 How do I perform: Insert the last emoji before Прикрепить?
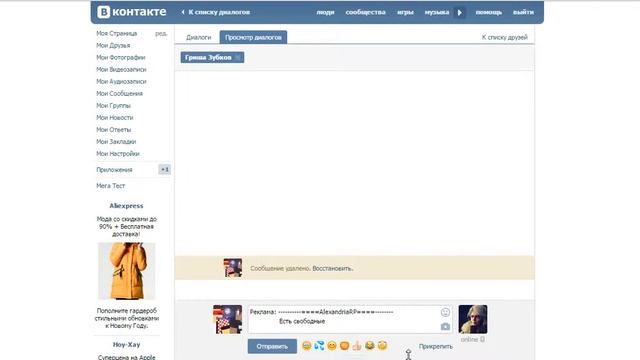[x=382, y=346]
